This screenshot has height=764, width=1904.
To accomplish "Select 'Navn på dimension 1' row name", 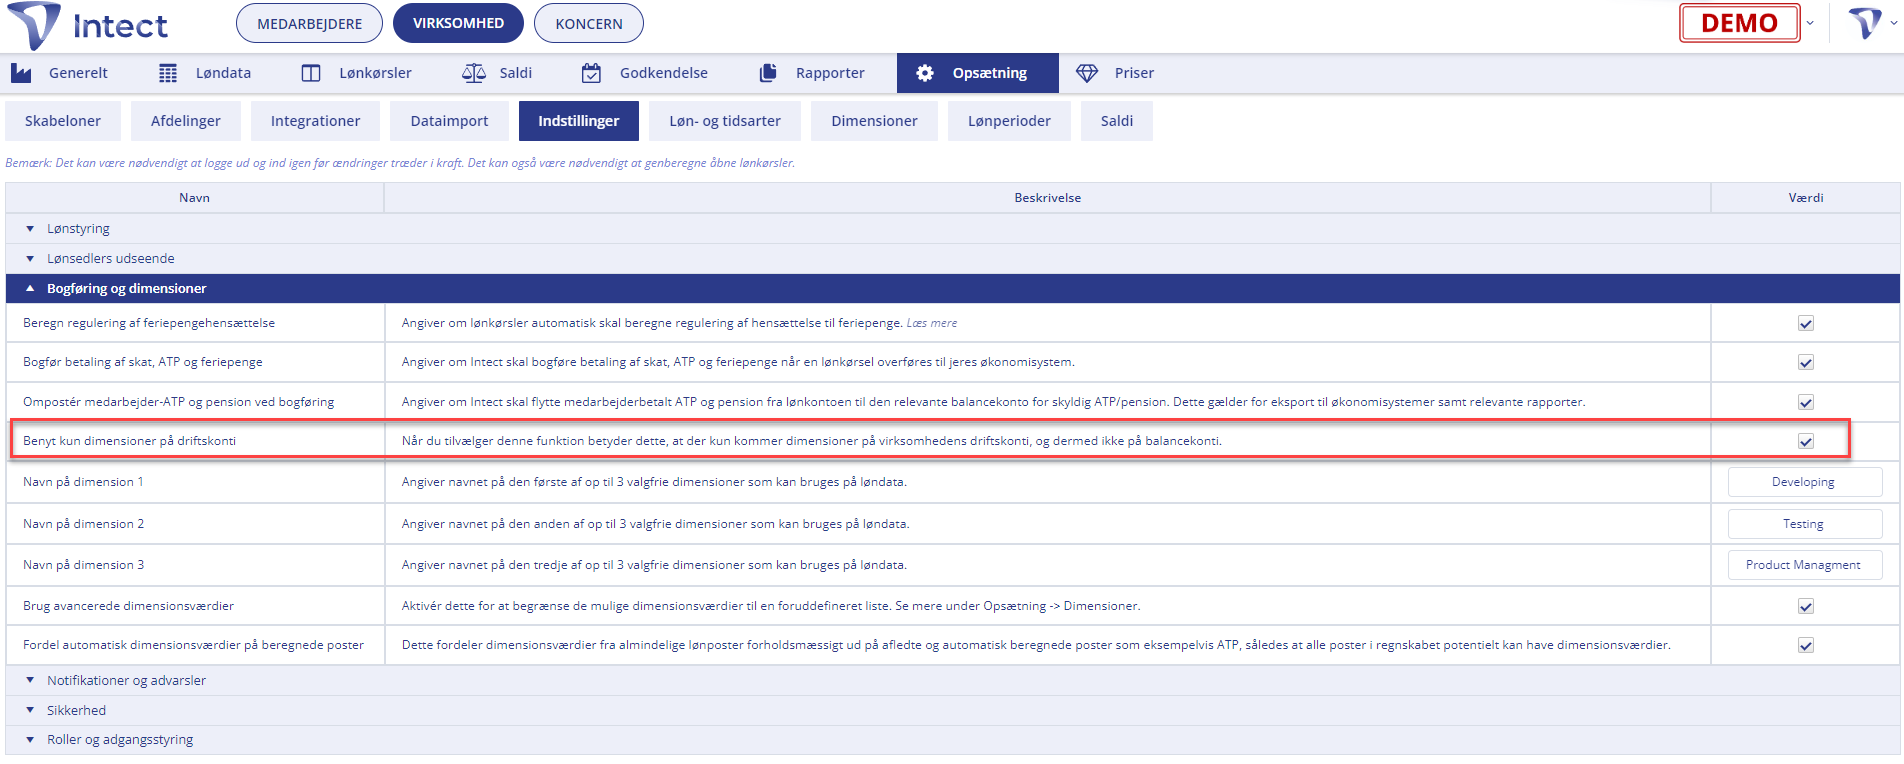I will tap(83, 482).
